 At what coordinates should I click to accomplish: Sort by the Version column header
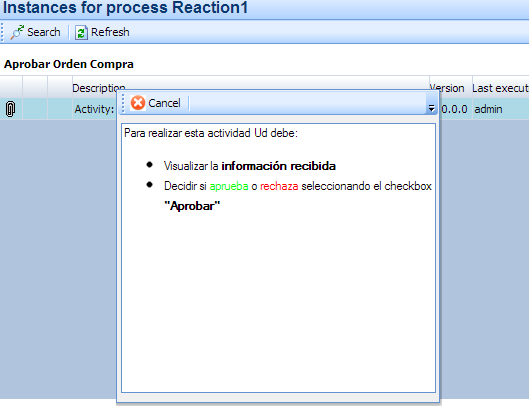coord(447,88)
